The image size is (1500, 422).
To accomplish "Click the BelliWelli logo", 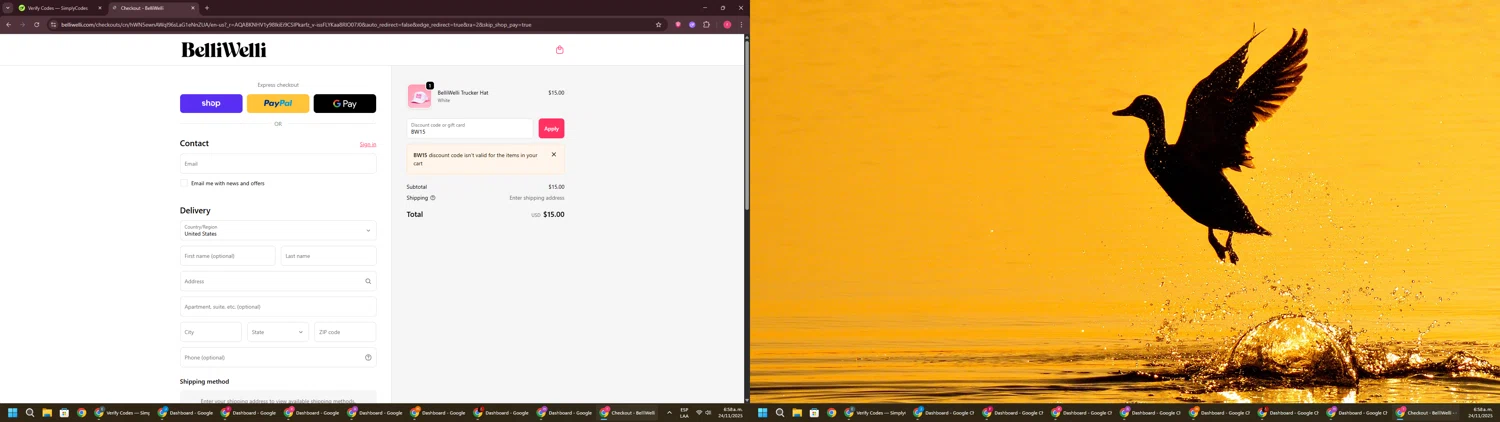I will tap(224, 49).
